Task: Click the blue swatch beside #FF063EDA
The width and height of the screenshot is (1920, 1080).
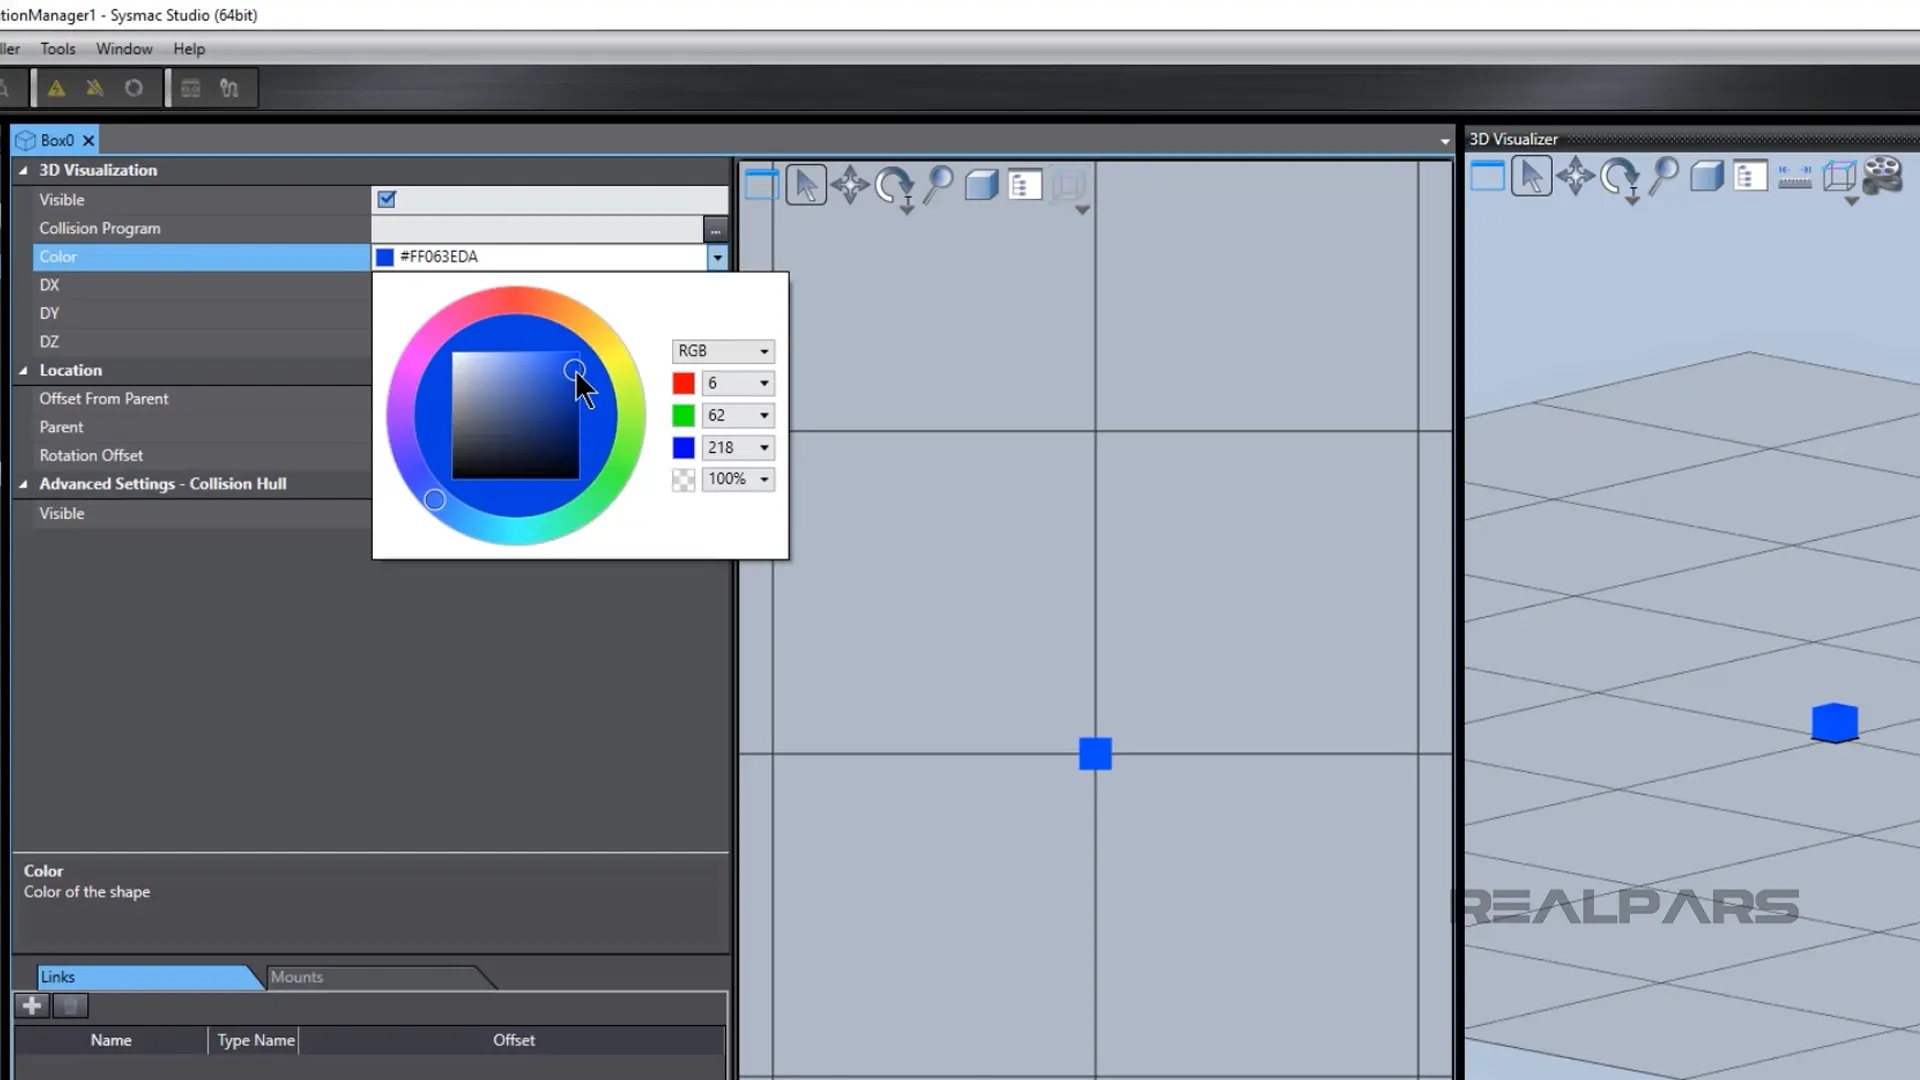Action: (385, 257)
